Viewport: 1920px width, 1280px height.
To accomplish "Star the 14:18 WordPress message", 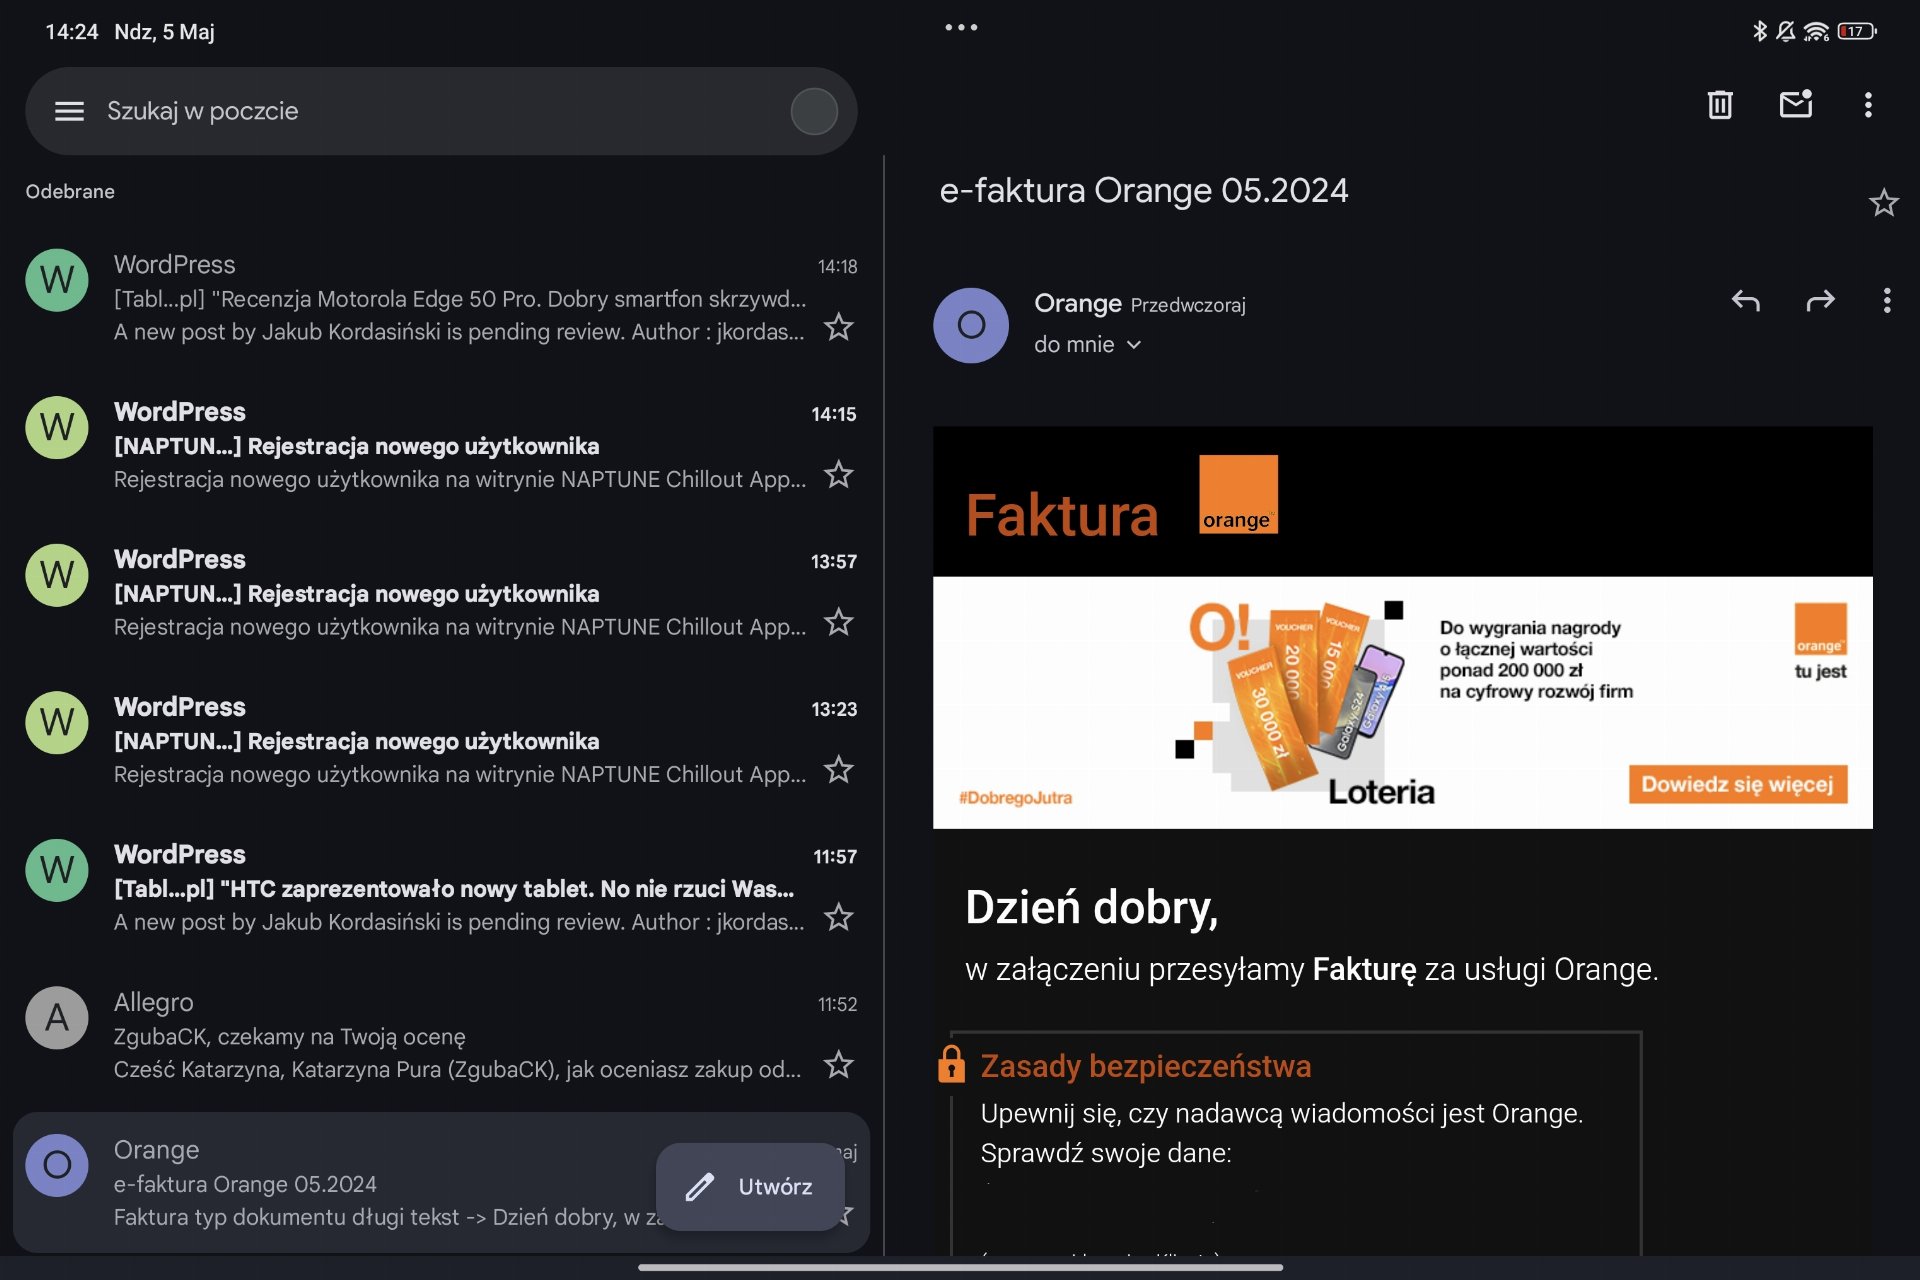I will (x=838, y=327).
